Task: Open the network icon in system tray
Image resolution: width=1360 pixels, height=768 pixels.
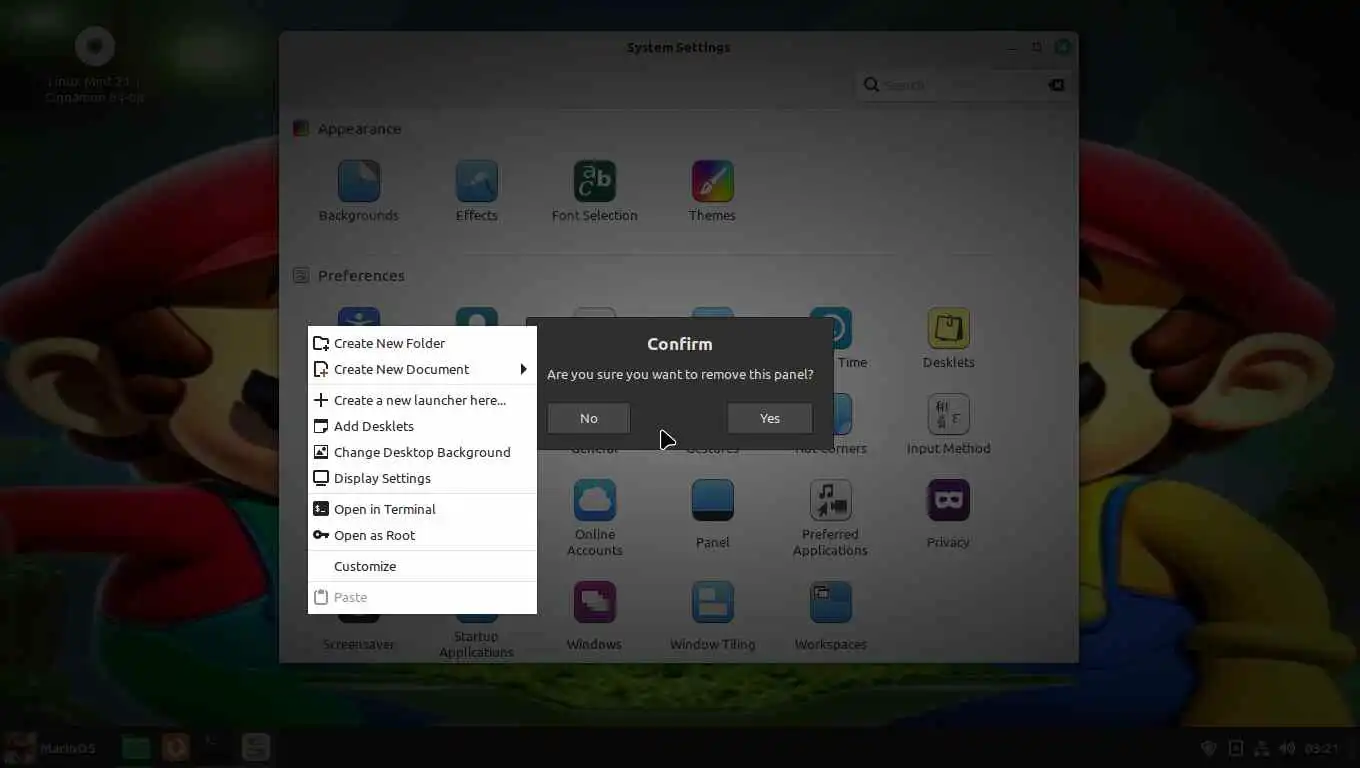Action: pyautogui.click(x=1262, y=748)
